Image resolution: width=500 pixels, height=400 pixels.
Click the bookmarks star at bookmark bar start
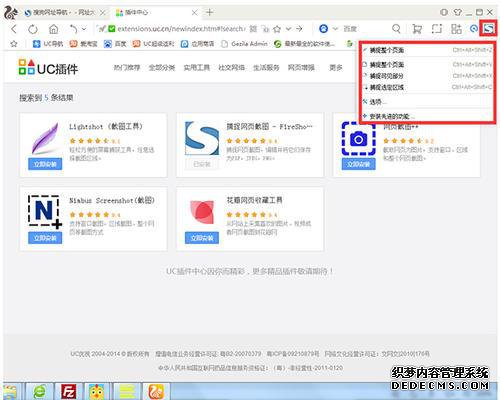(14, 44)
